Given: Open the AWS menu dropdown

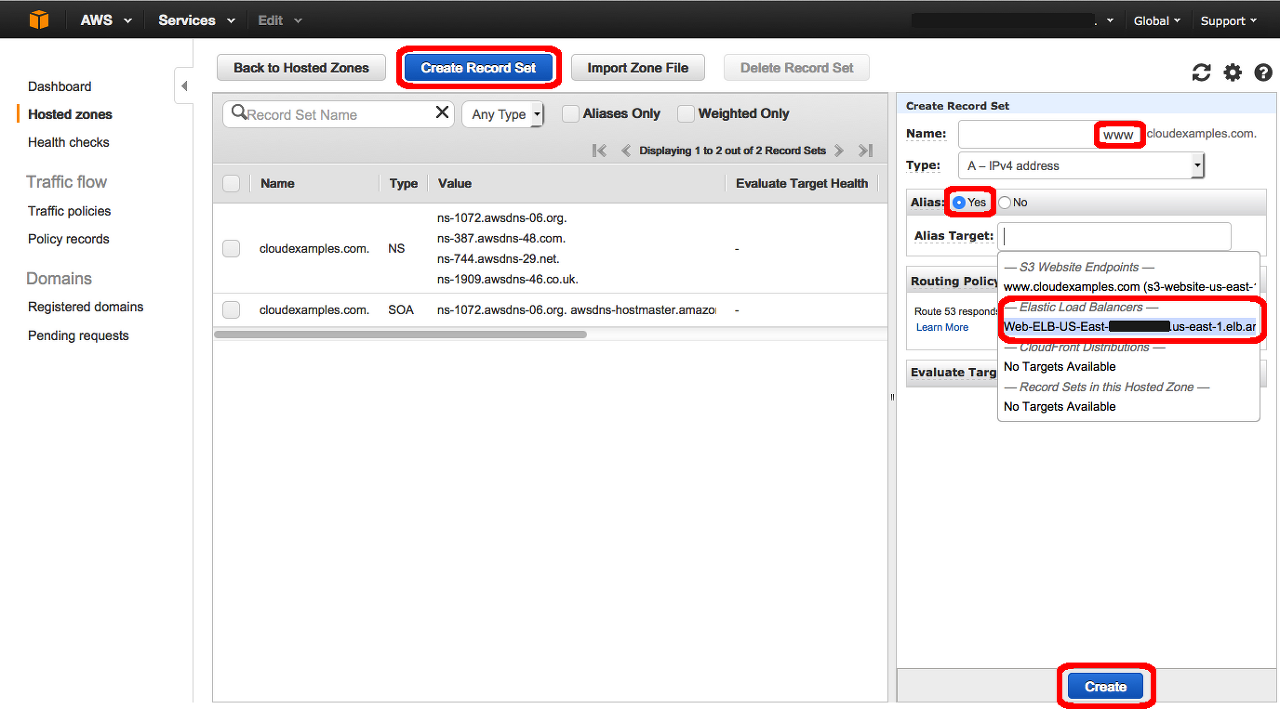Looking at the screenshot, I should click(107, 20).
